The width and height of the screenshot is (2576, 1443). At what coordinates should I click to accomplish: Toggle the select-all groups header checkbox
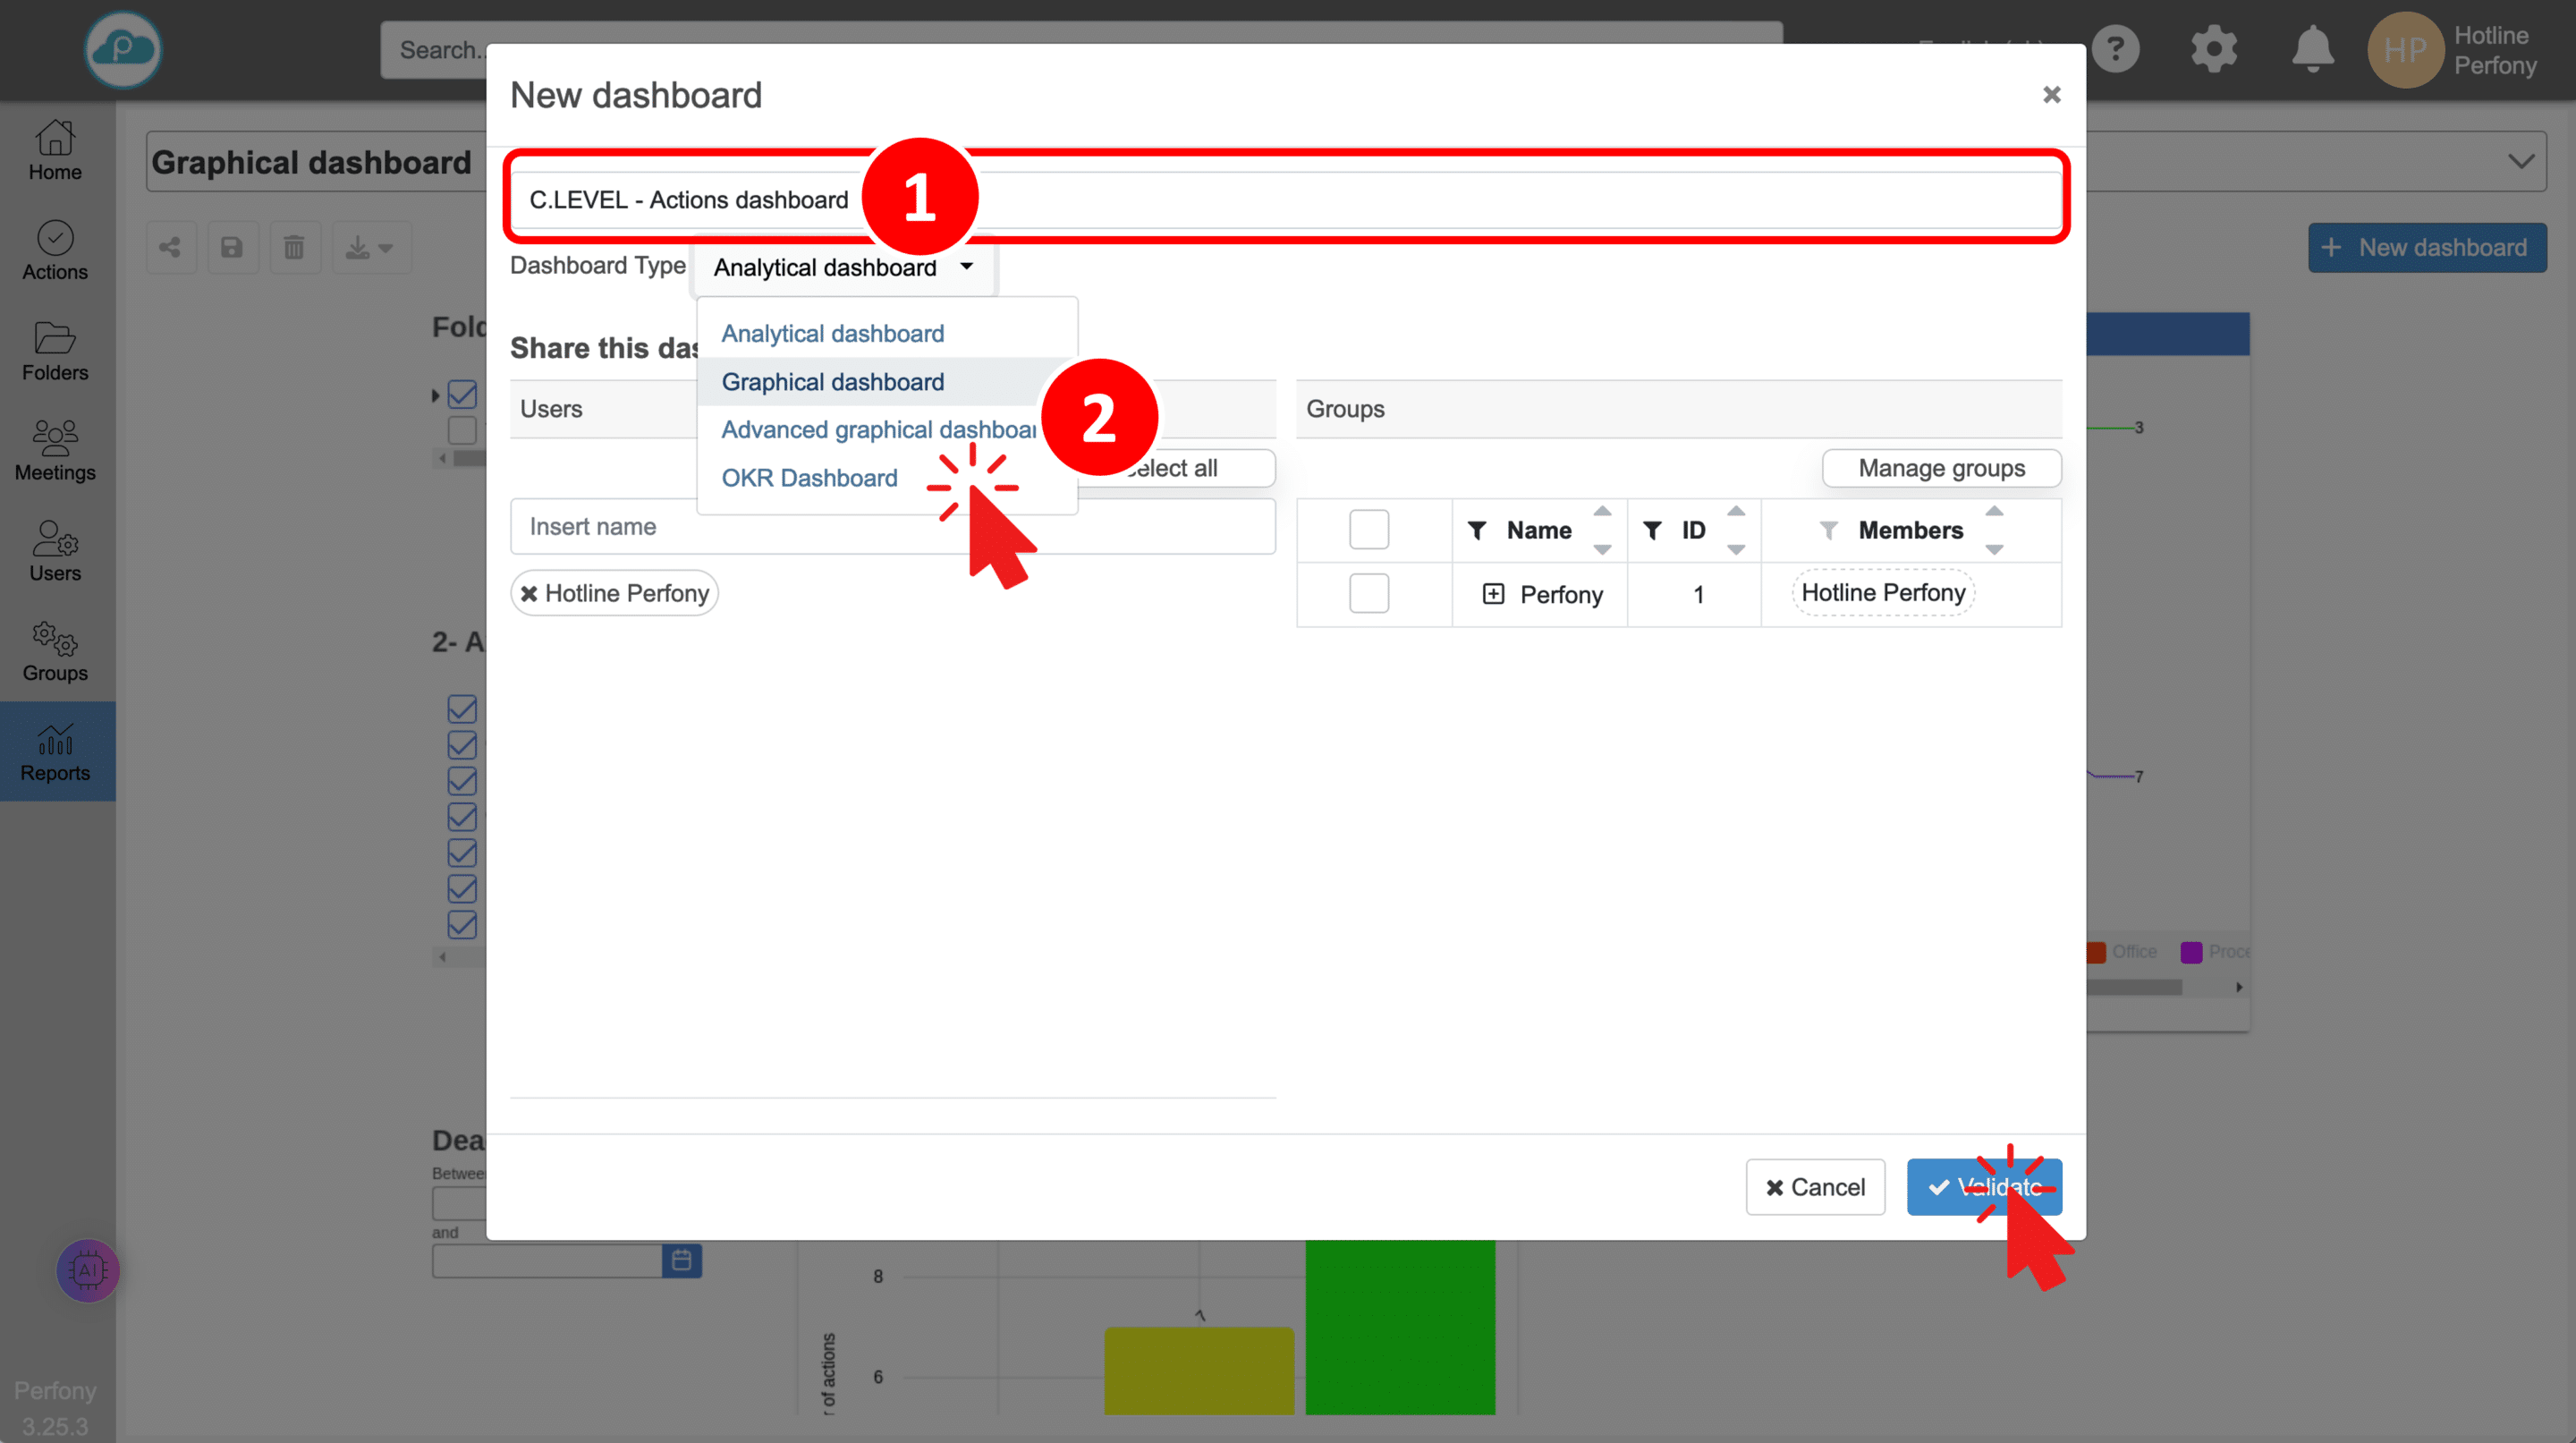pos(1368,529)
